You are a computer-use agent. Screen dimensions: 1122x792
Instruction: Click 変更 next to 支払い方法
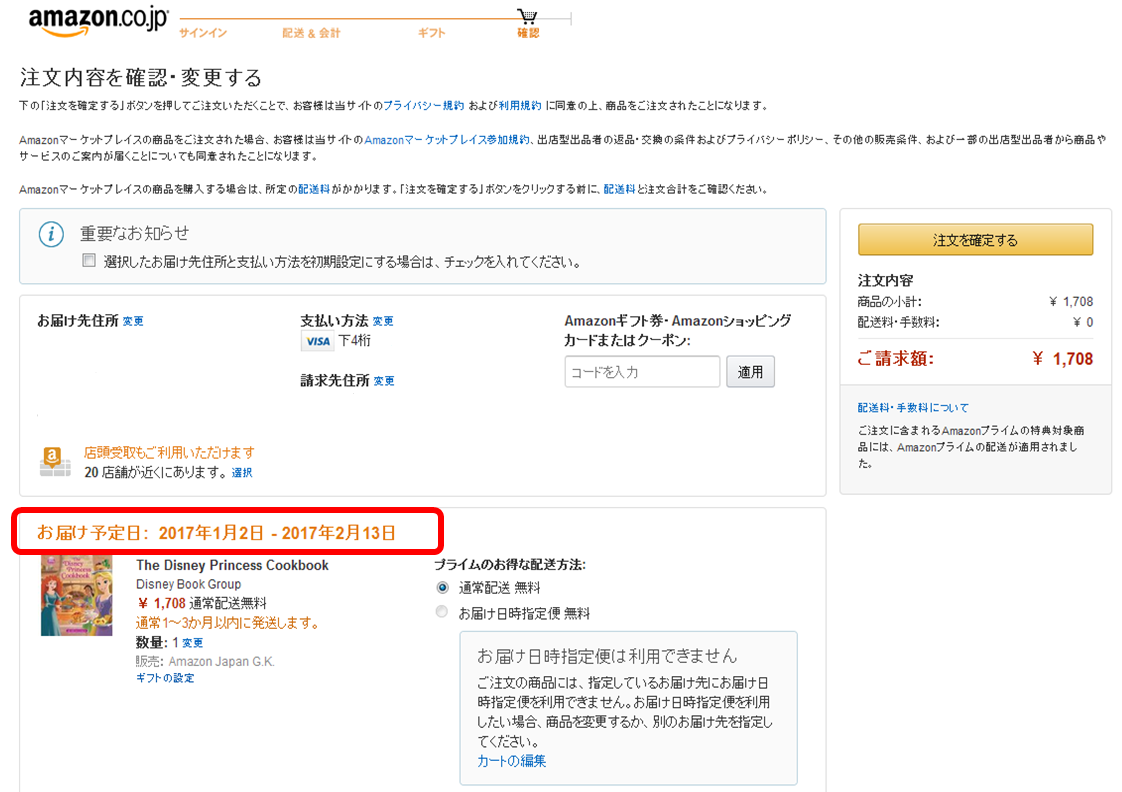click(383, 321)
